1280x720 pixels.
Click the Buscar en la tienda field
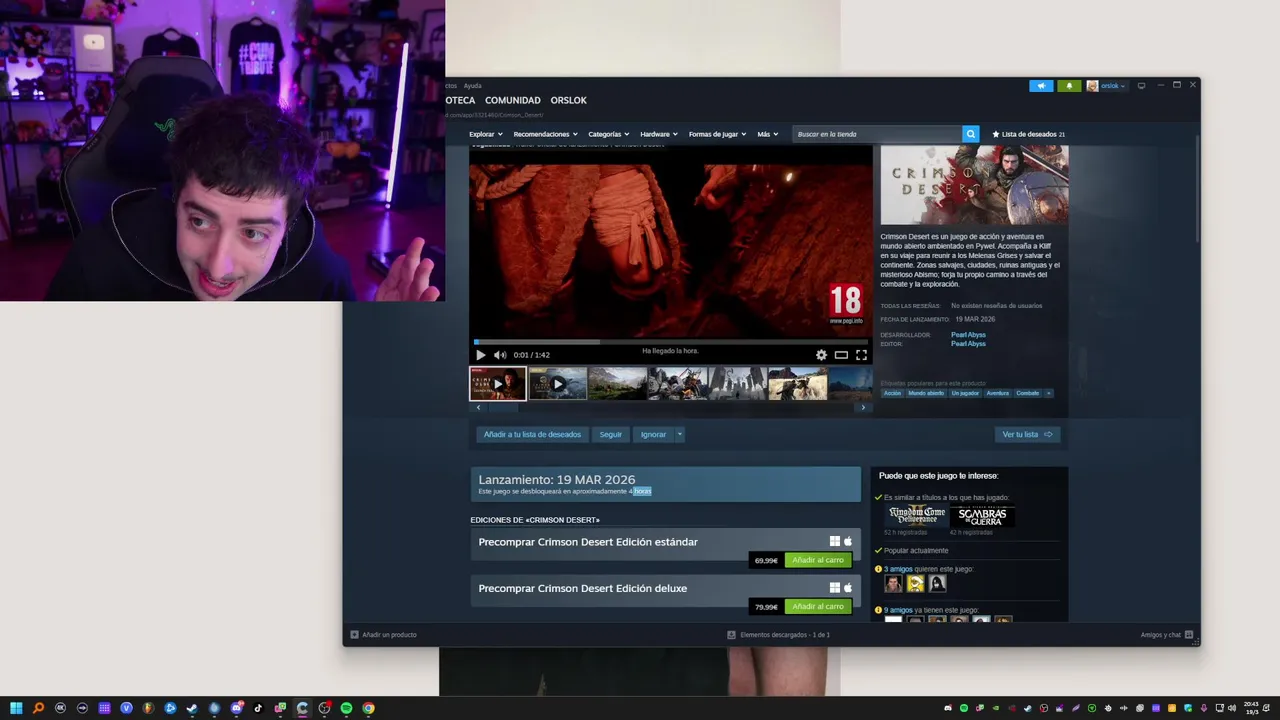point(878,134)
